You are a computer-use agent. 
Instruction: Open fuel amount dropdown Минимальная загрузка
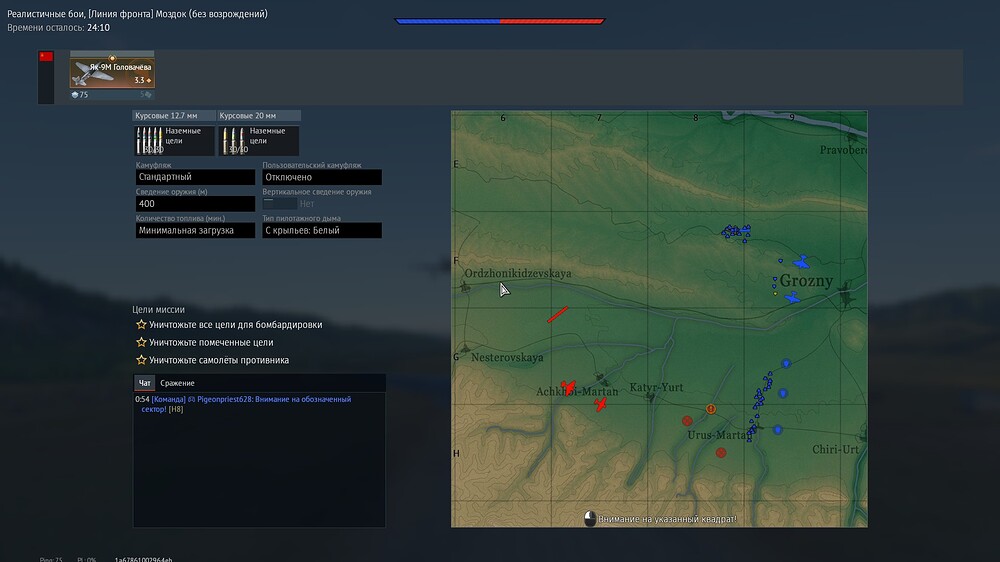point(195,230)
